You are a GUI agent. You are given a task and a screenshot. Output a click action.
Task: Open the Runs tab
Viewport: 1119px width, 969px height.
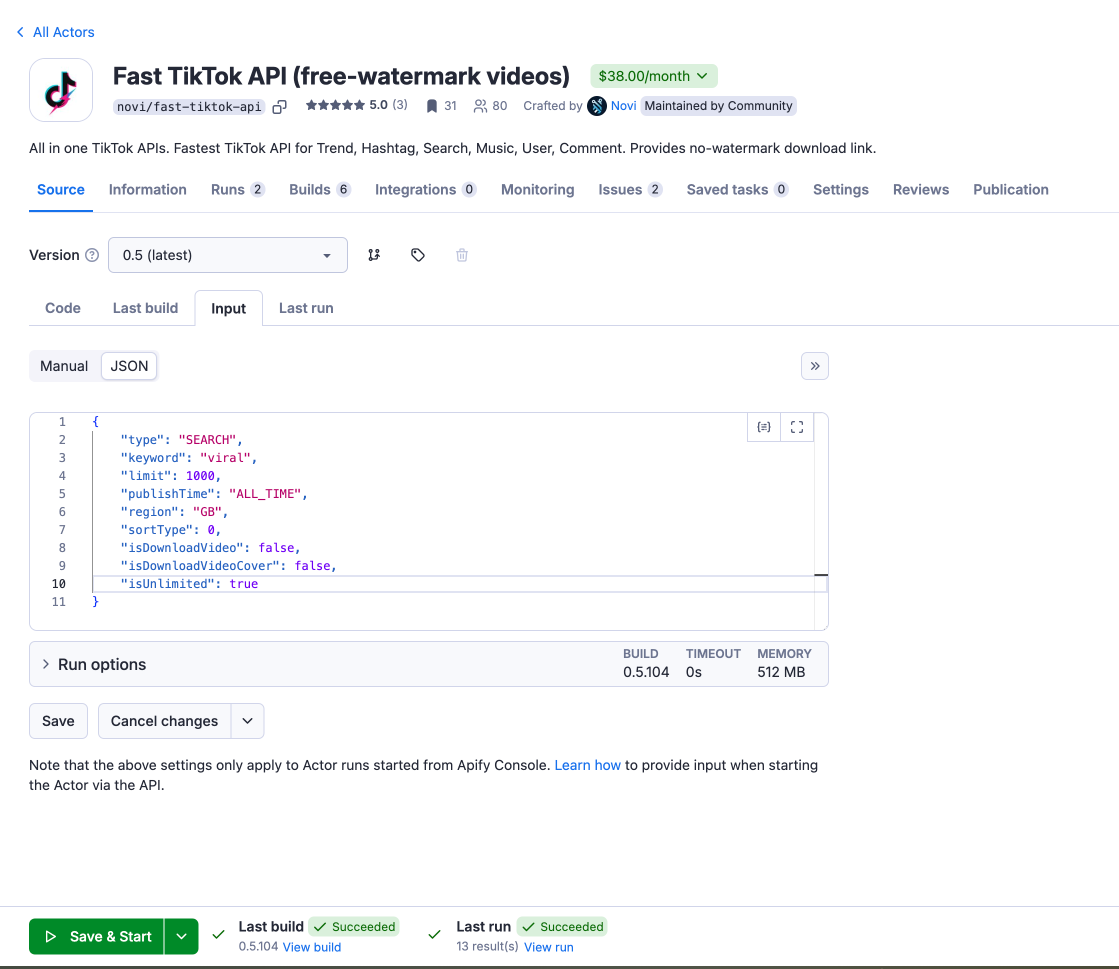click(238, 189)
